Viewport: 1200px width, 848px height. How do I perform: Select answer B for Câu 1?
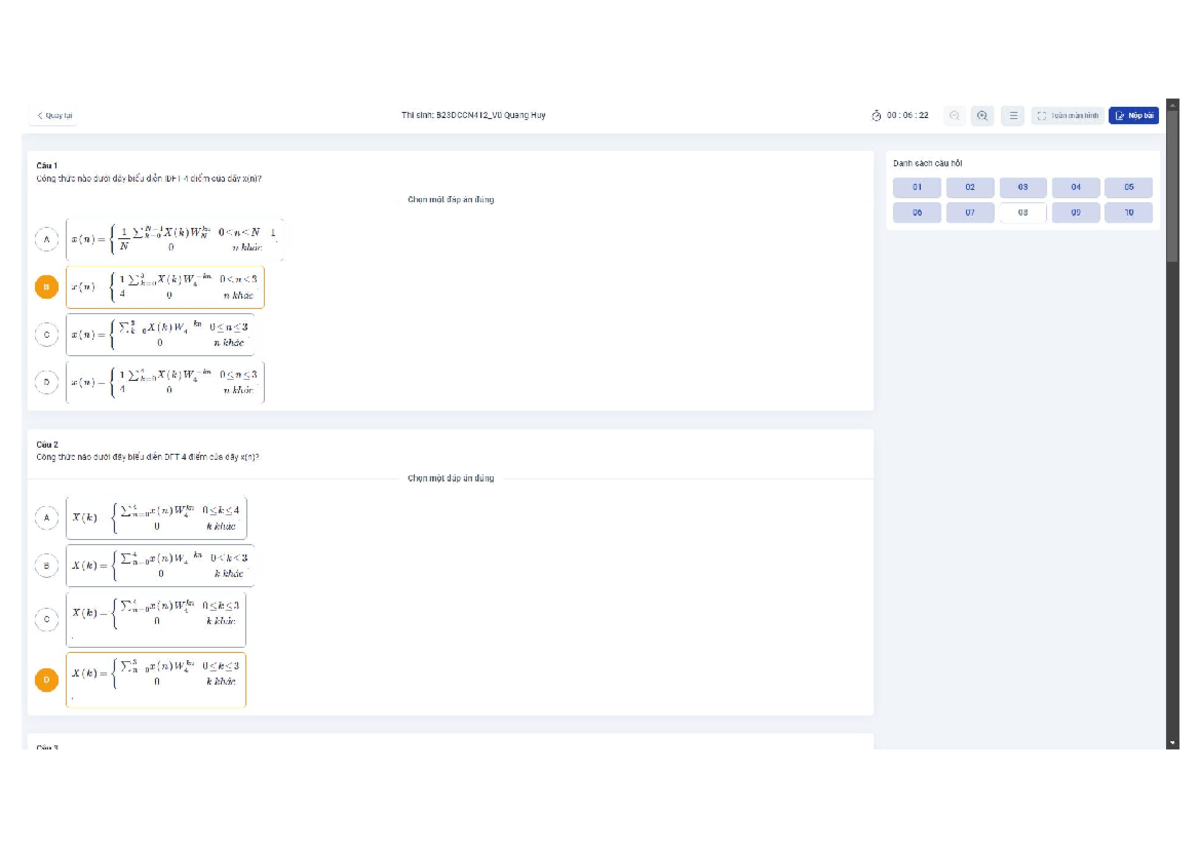tap(46, 287)
